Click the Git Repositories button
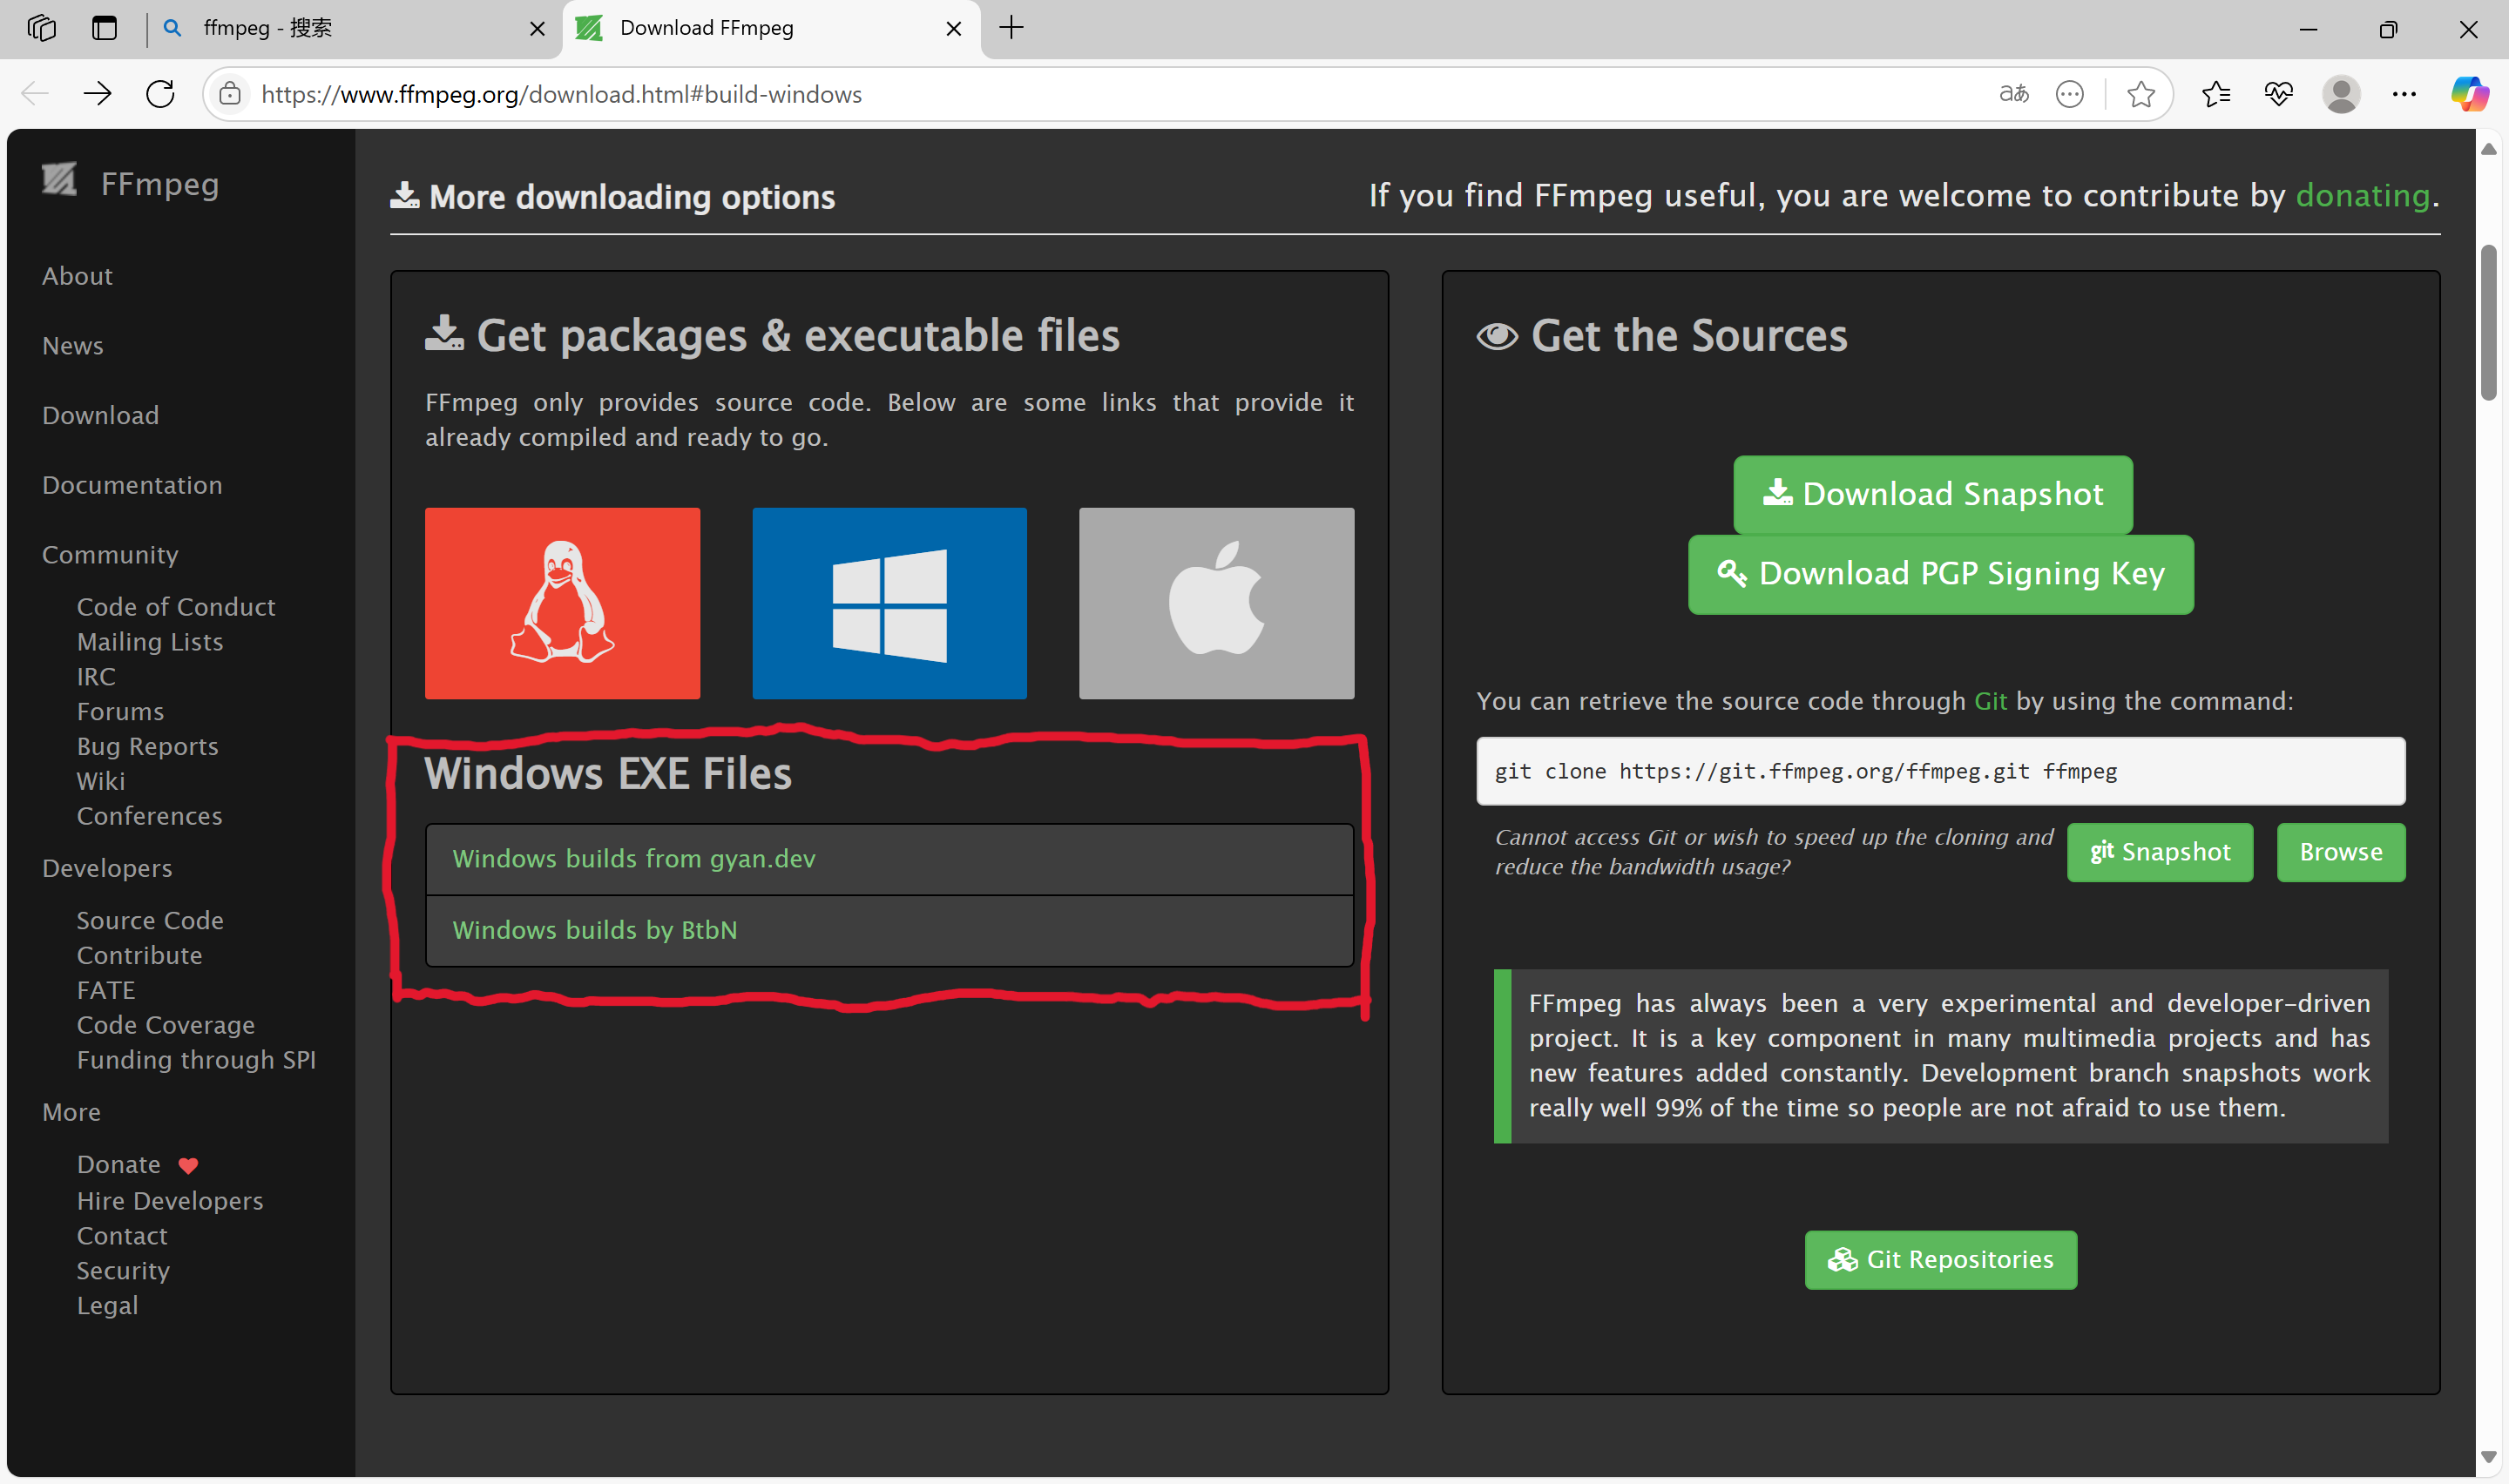2509x1484 pixels. [x=1940, y=1259]
